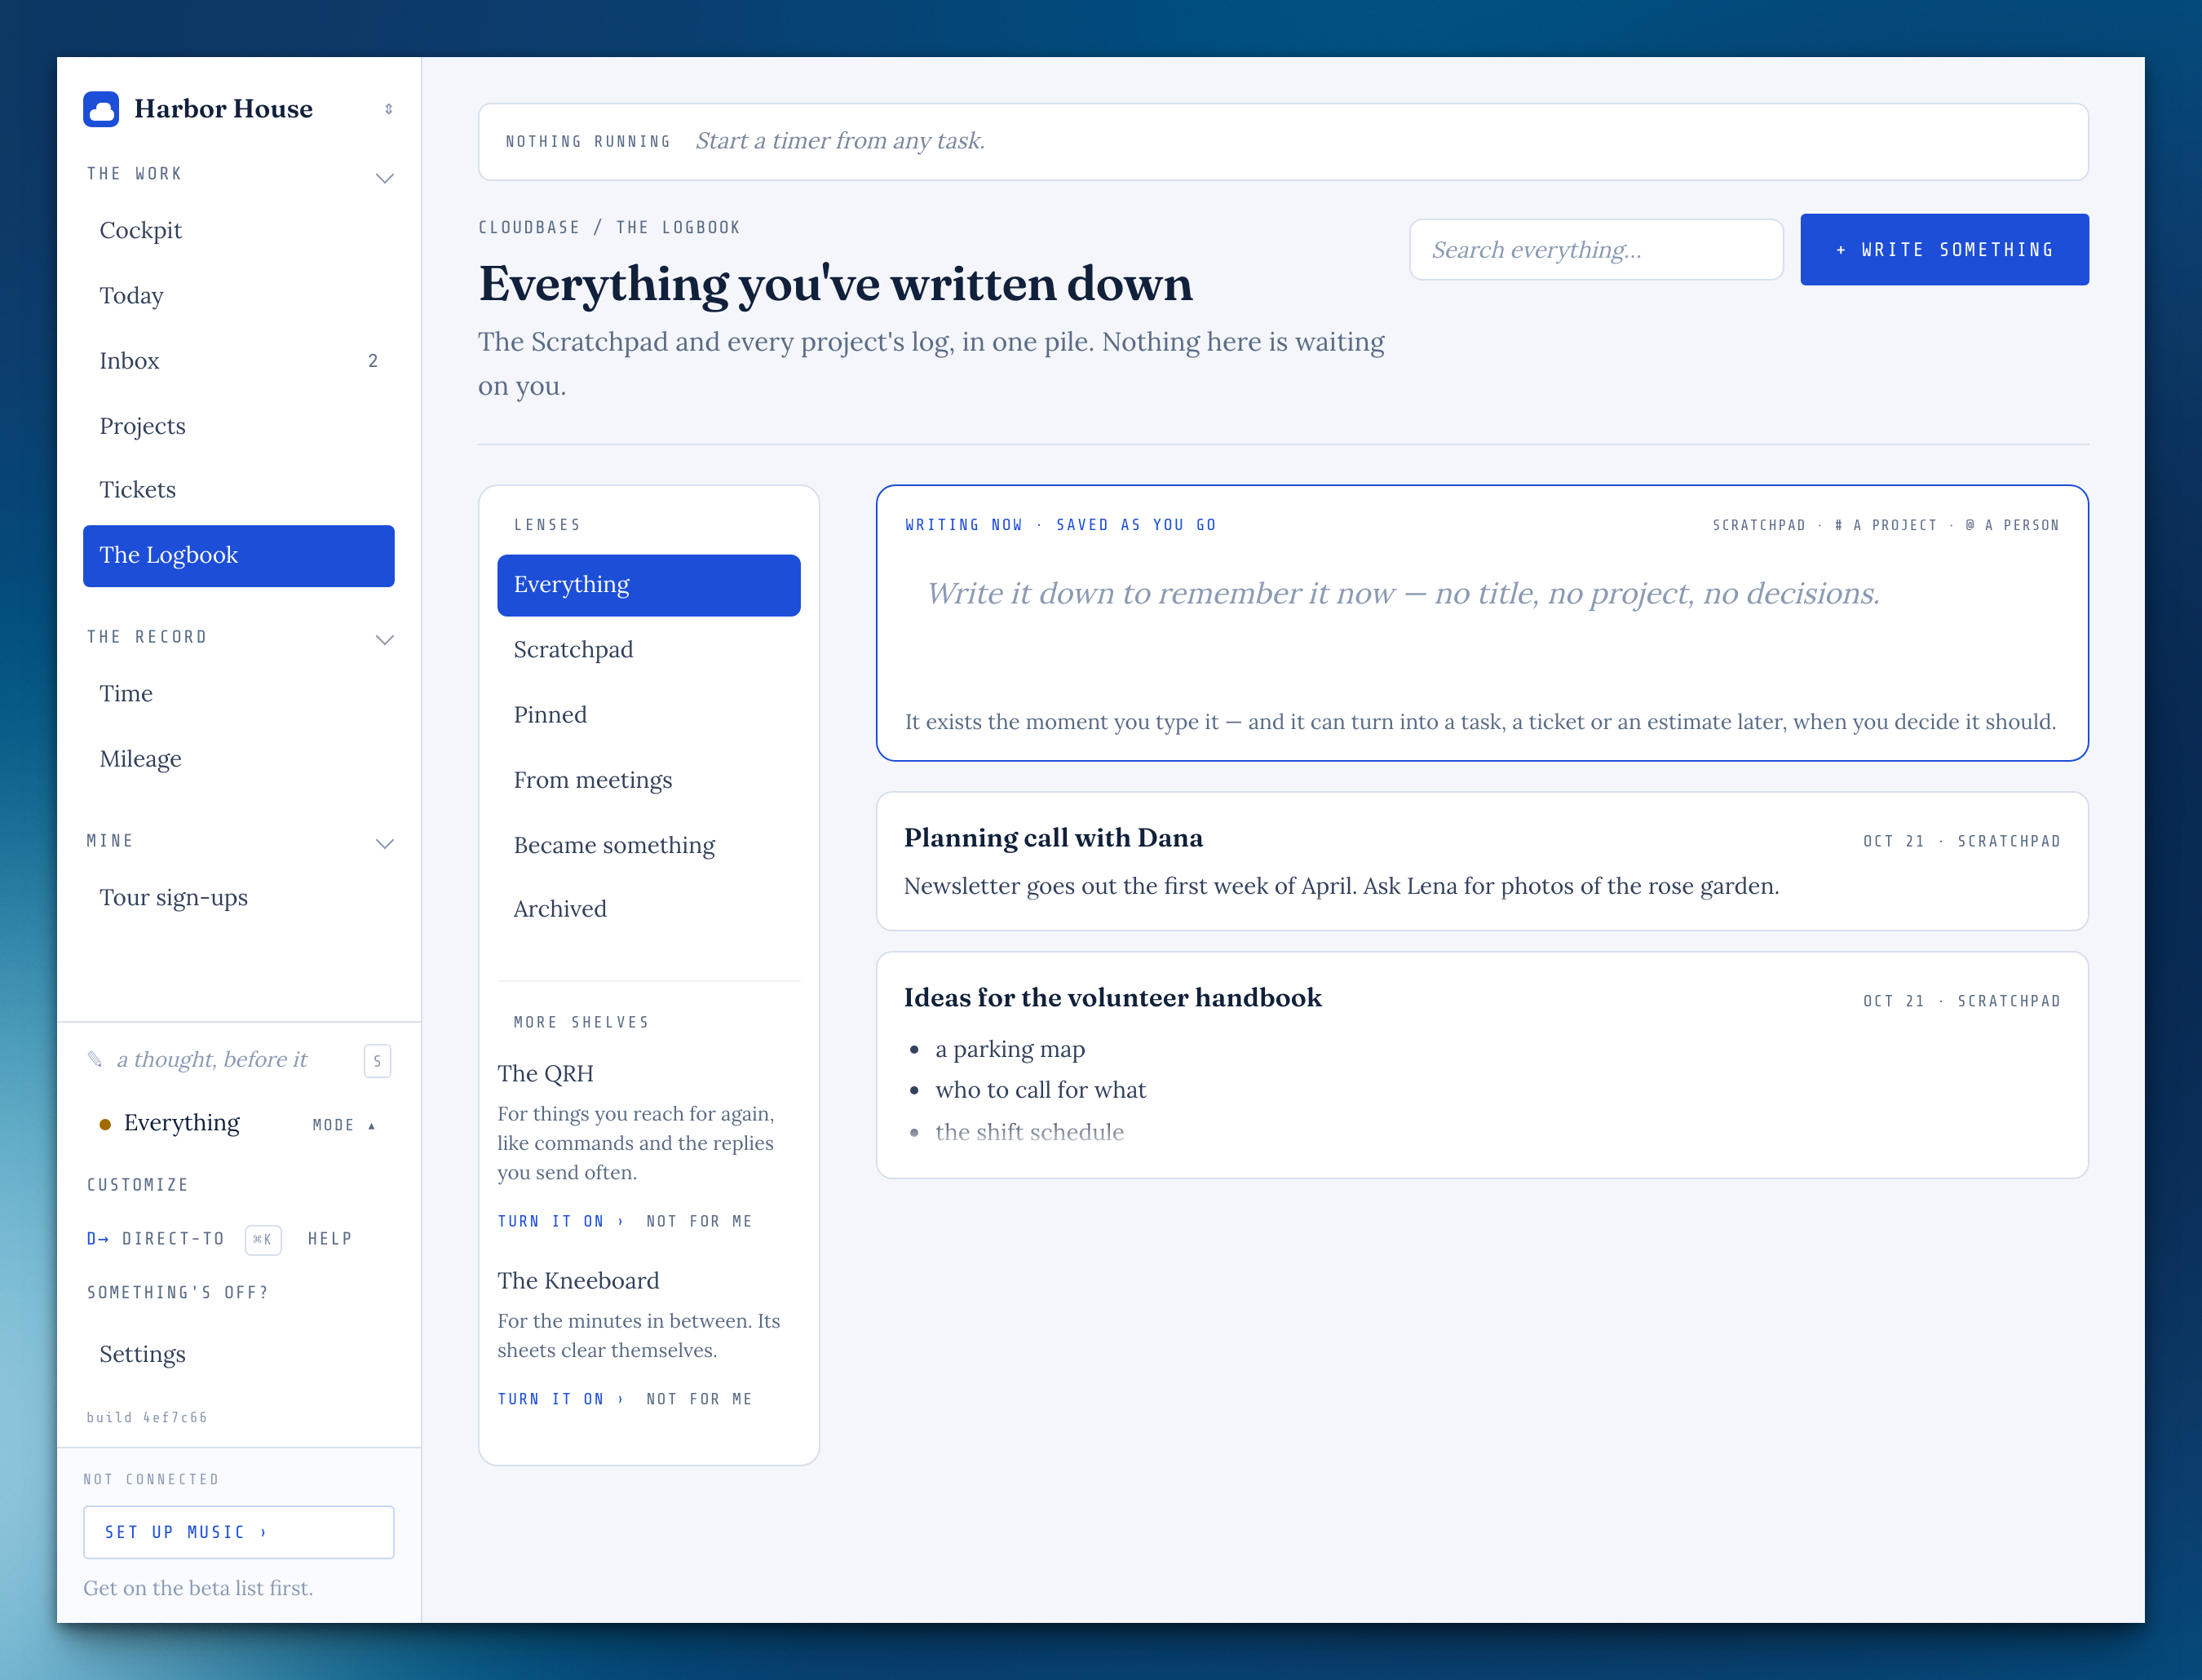Click the Harbor House cloud logo icon
Viewport: 2202px width, 1680px height.
tap(101, 109)
